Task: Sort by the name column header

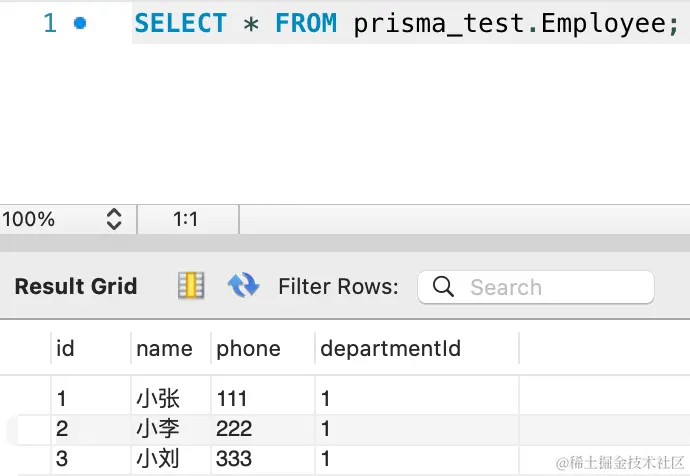Action: (164, 348)
